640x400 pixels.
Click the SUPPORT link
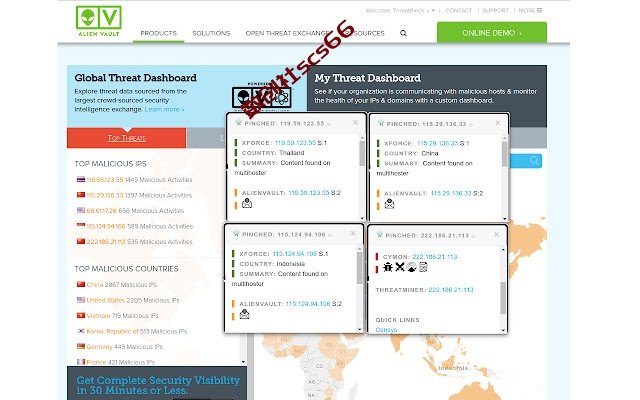click(496, 11)
